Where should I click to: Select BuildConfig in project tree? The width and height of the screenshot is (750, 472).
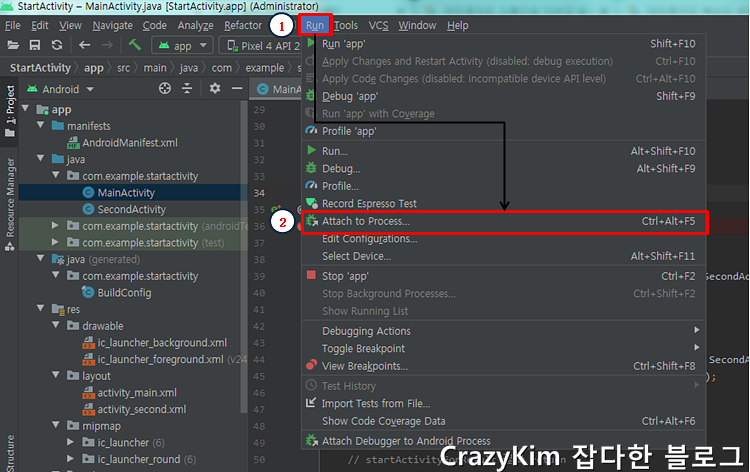[x=124, y=293]
